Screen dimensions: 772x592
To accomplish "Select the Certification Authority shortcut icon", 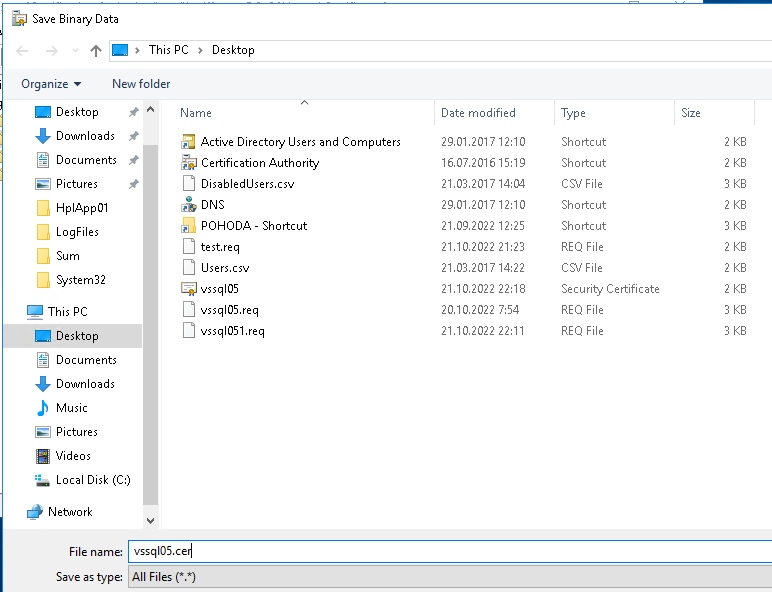I will point(189,163).
